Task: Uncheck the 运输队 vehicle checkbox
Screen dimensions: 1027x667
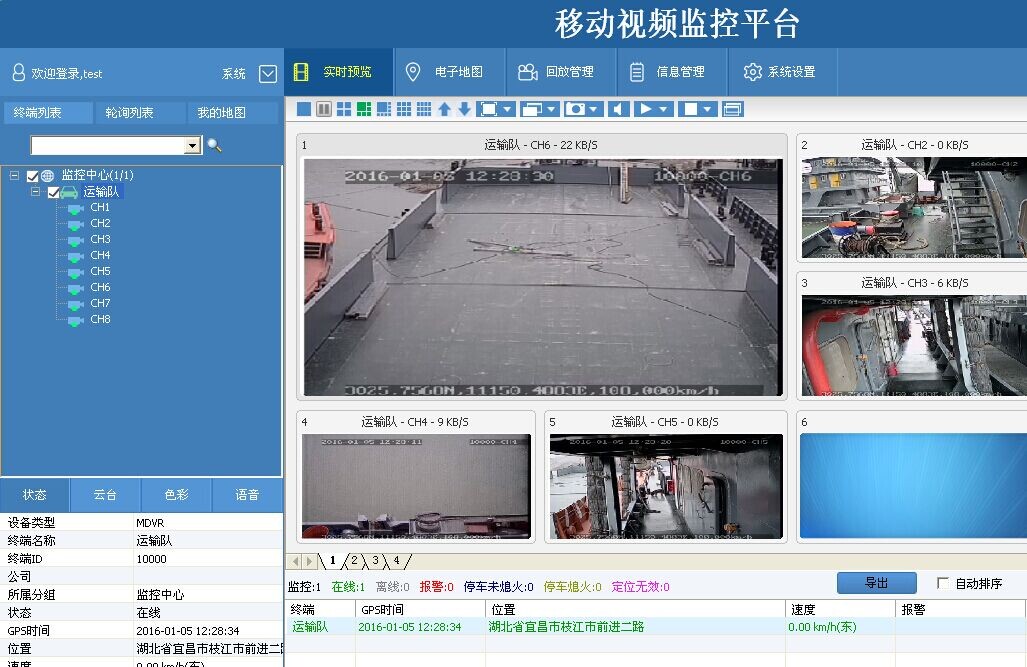Action: point(54,192)
